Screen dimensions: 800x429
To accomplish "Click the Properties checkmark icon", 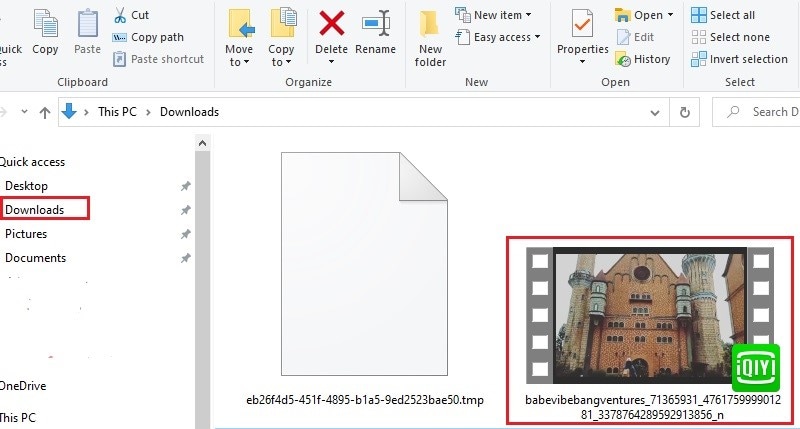I will point(582,23).
